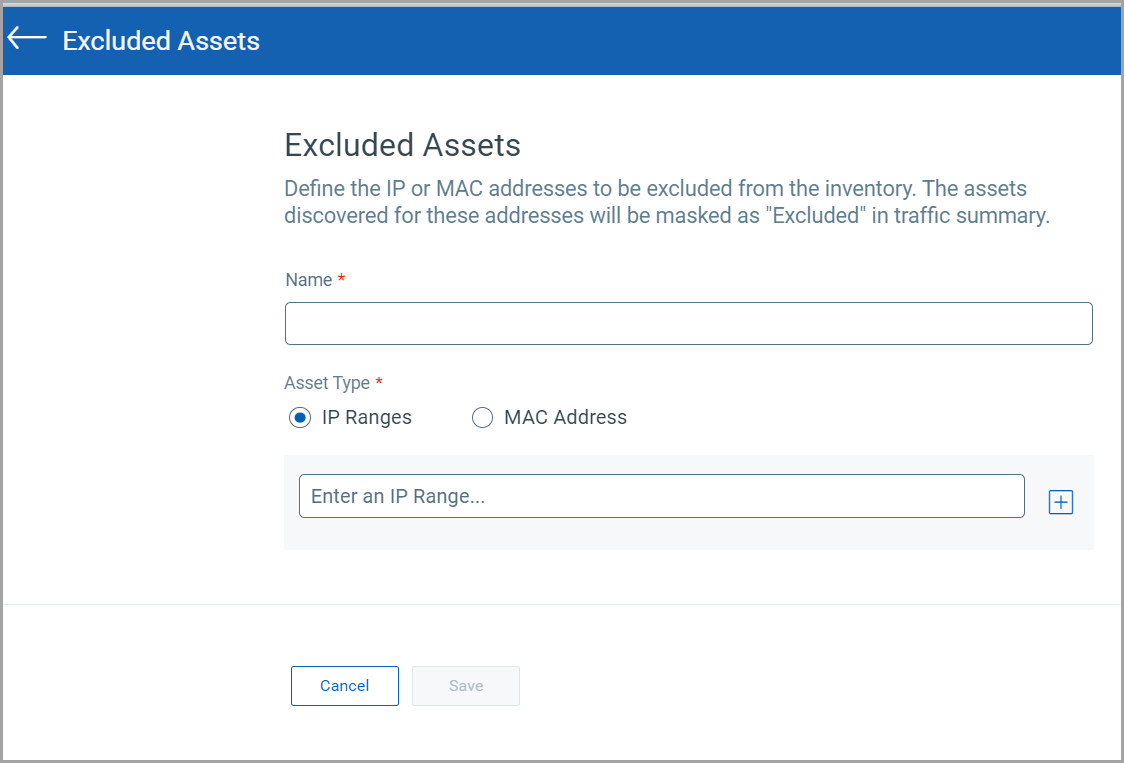Switch asset type to MAC Address
Image resolution: width=1124 pixels, height=763 pixels.
click(x=483, y=417)
